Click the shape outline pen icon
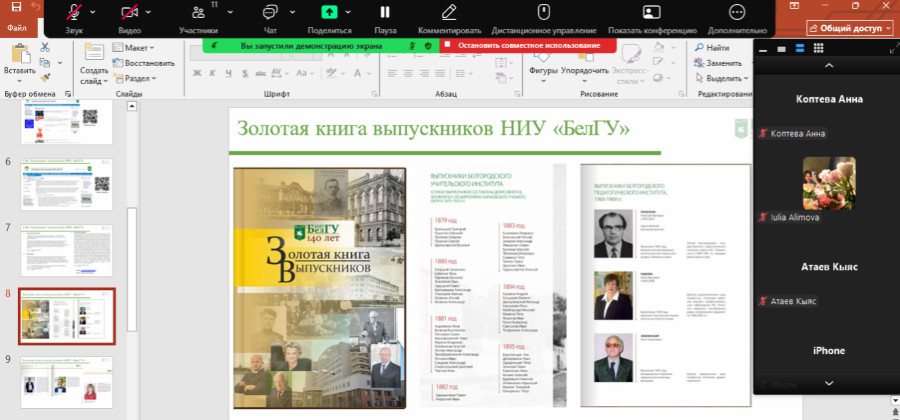900x420 pixels. 659,62
